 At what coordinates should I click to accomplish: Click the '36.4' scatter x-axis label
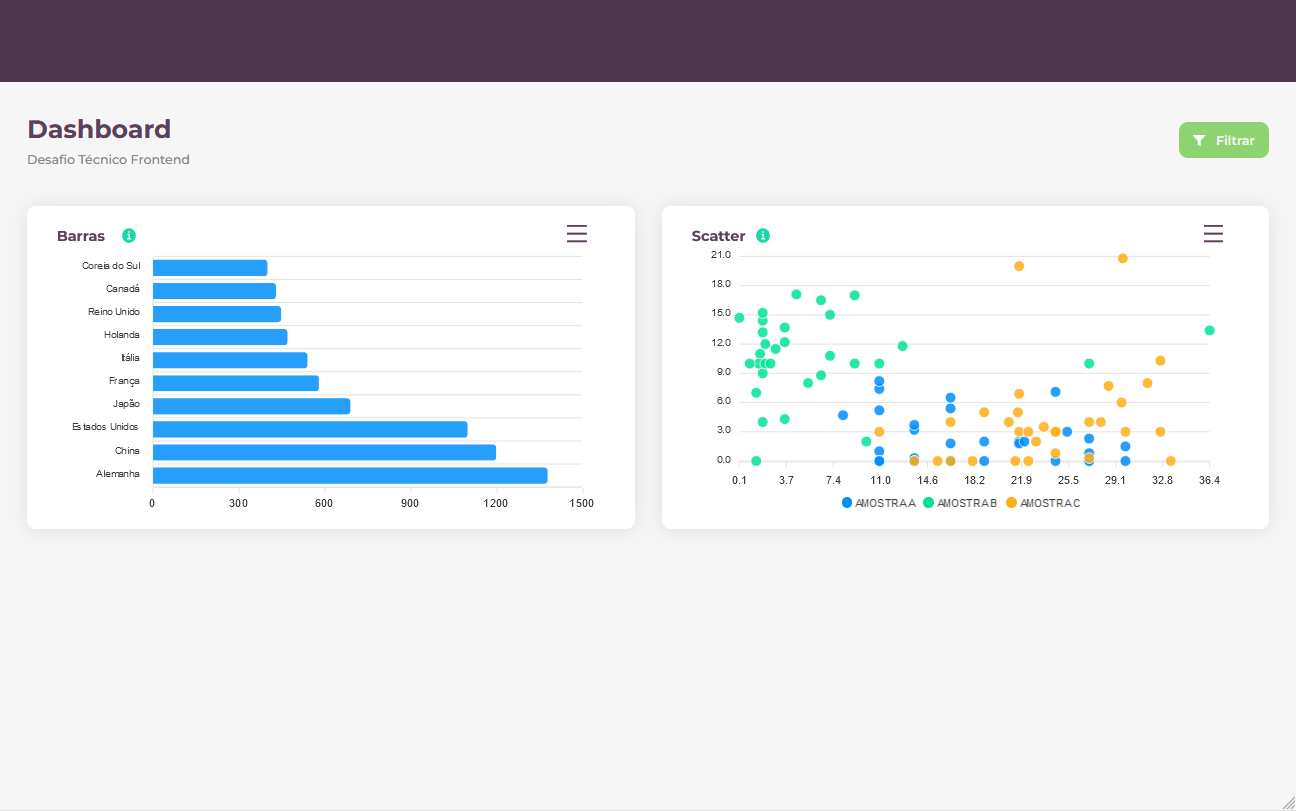[x=1209, y=481]
